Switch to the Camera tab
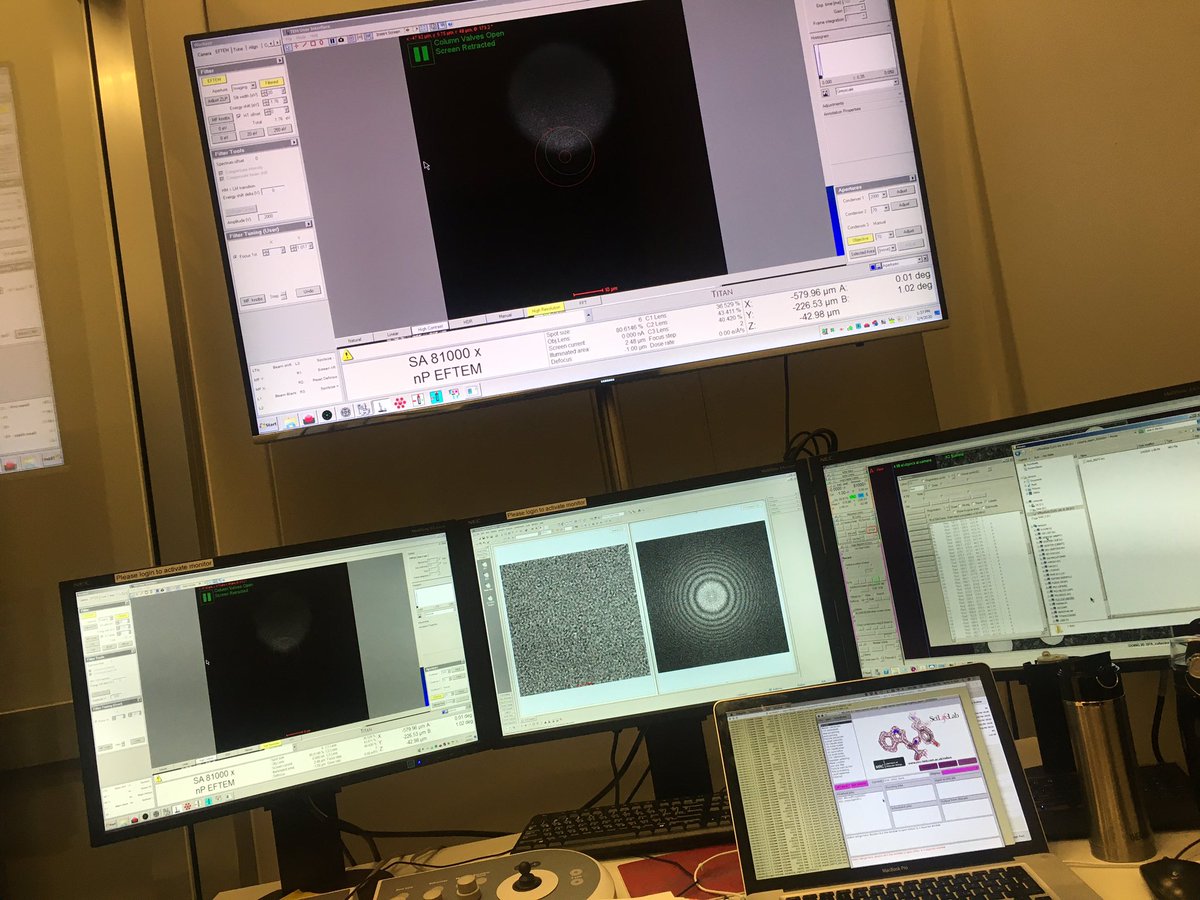Viewport: 1200px width, 900px height. [204, 53]
